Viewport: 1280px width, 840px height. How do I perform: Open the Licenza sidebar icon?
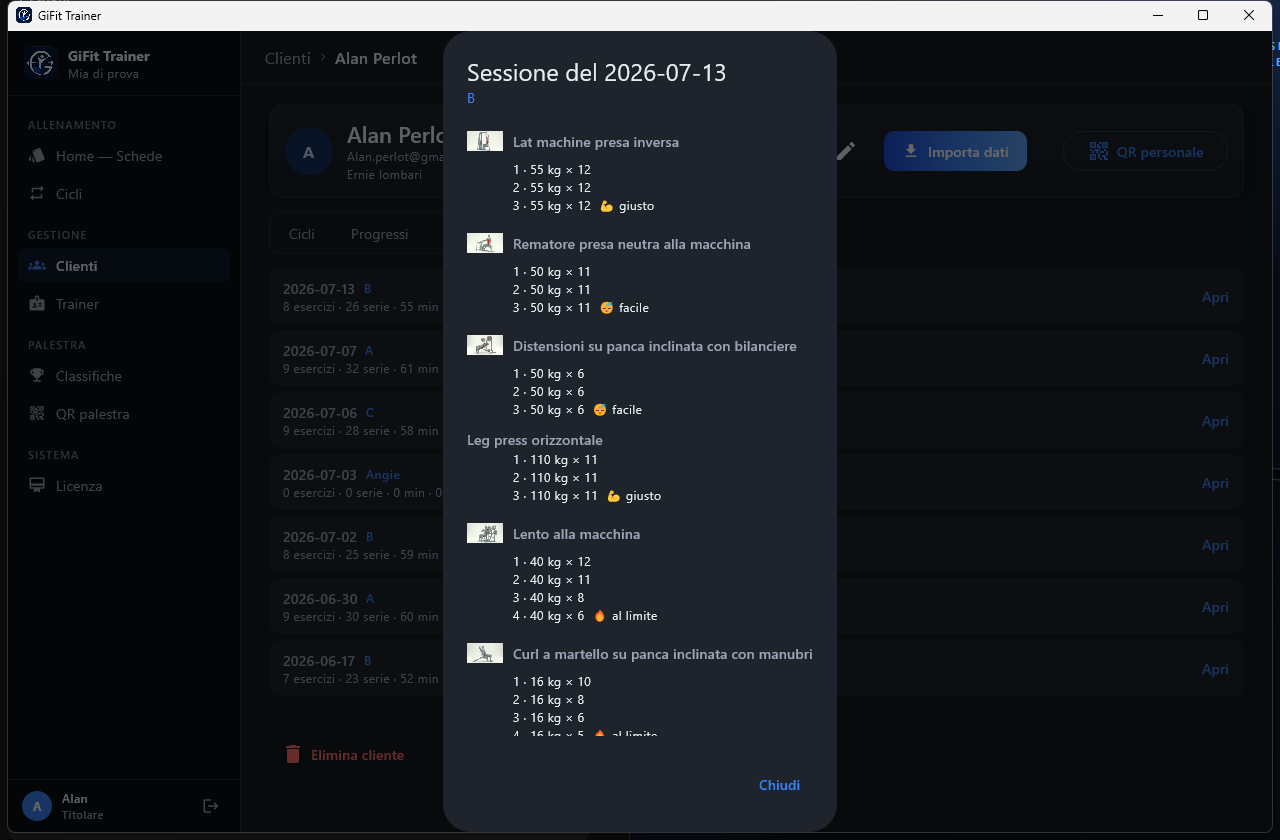(x=37, y=486)
